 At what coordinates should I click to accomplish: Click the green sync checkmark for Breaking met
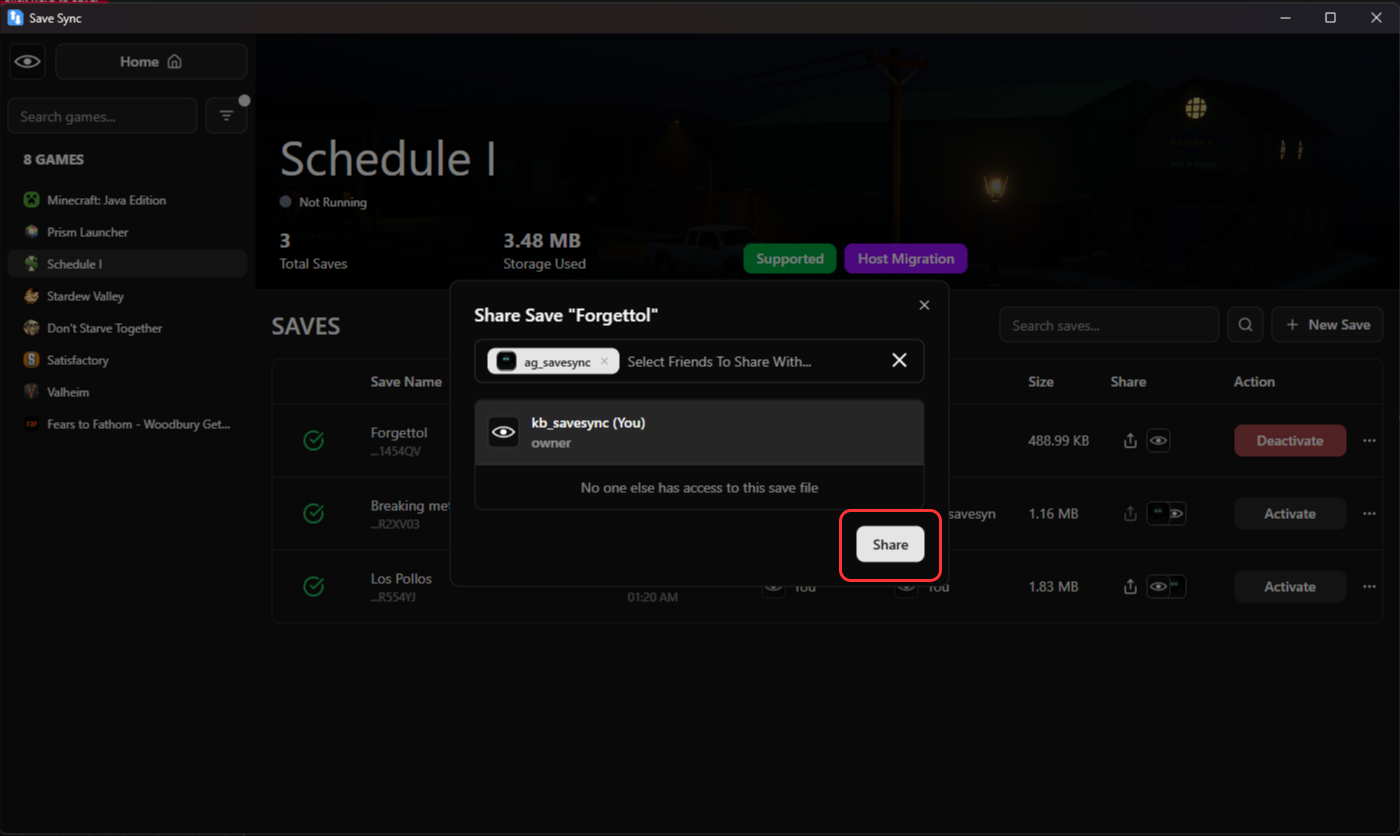(x=313, y=513)
